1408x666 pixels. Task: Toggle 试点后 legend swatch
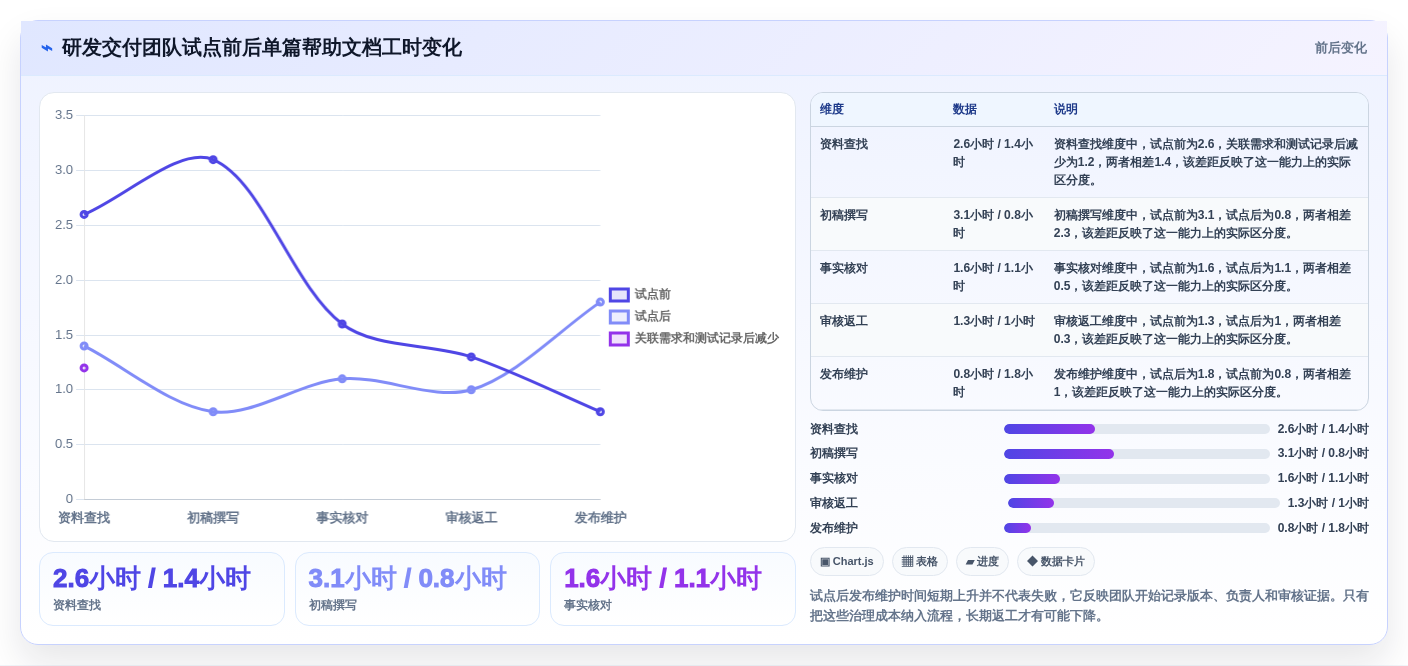click(619, 317)
